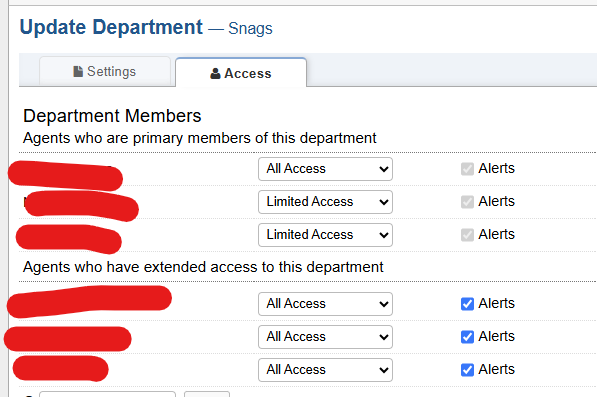This screenshot has height=397, width=597.
Task: Click 'Agents who are primary members' text
Action: pyautogui.click(x=200, y=138)
